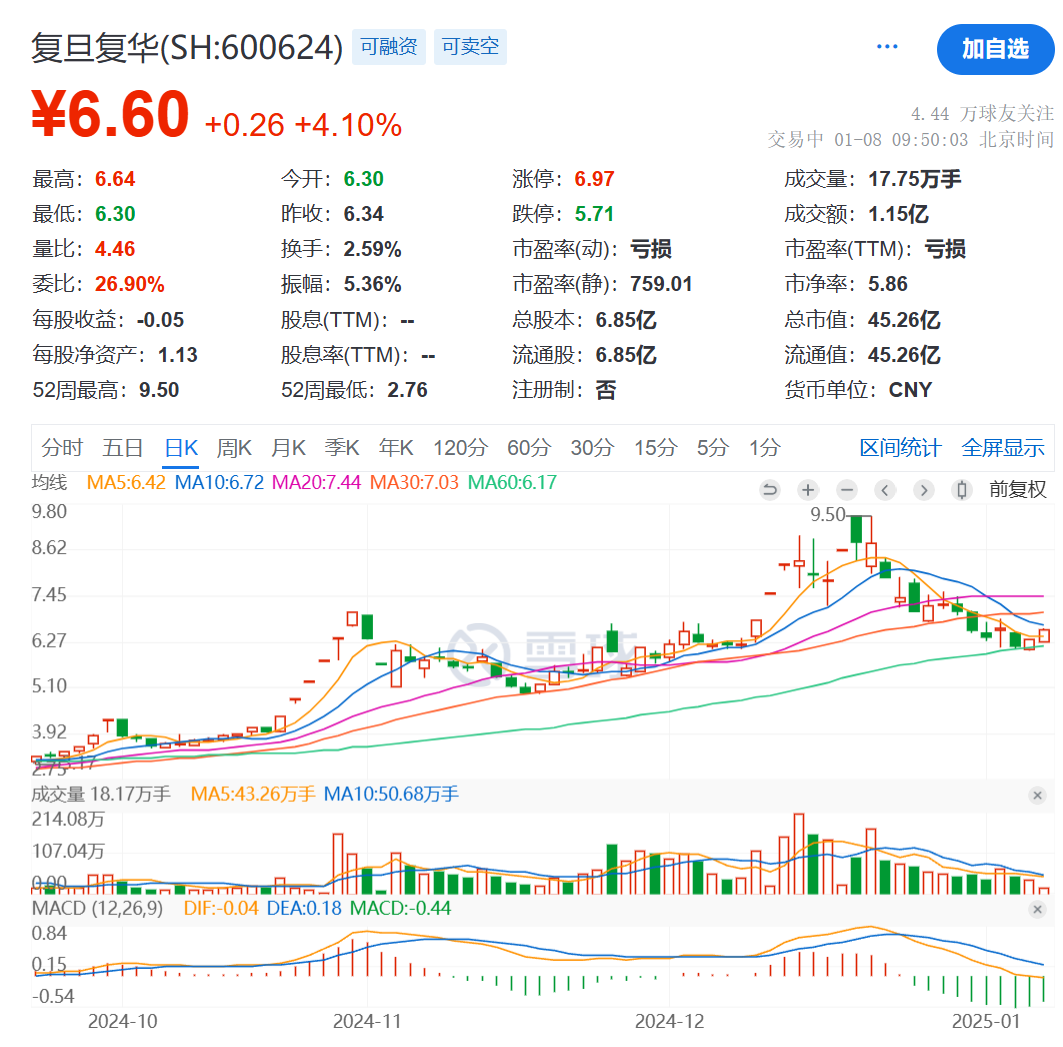
Task: Click the 跌停 value 5.71
Action: pyautogui.click(x=594, y=214)
